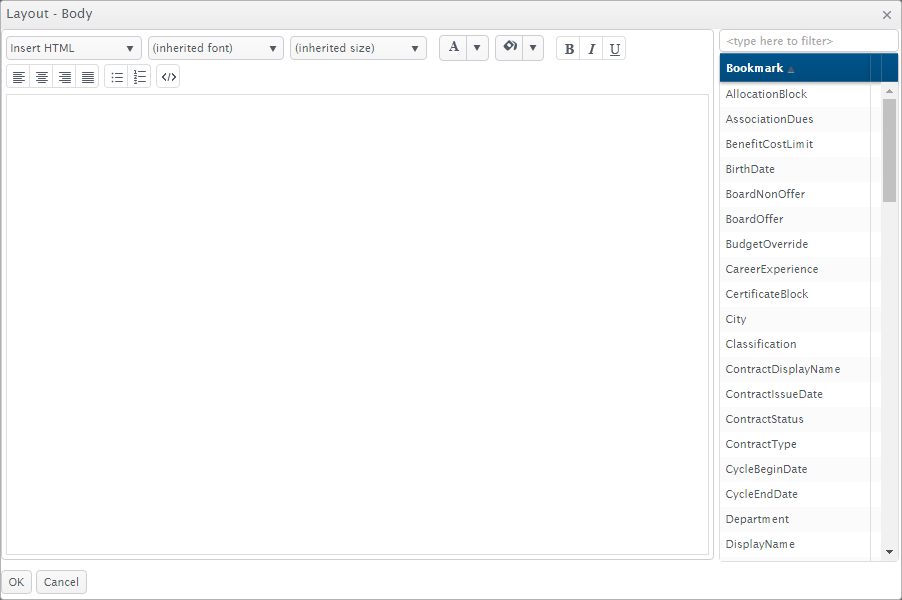Select ContractDisplayName bookmark
This screenshot has height=600, width=902.
(794, 369)
